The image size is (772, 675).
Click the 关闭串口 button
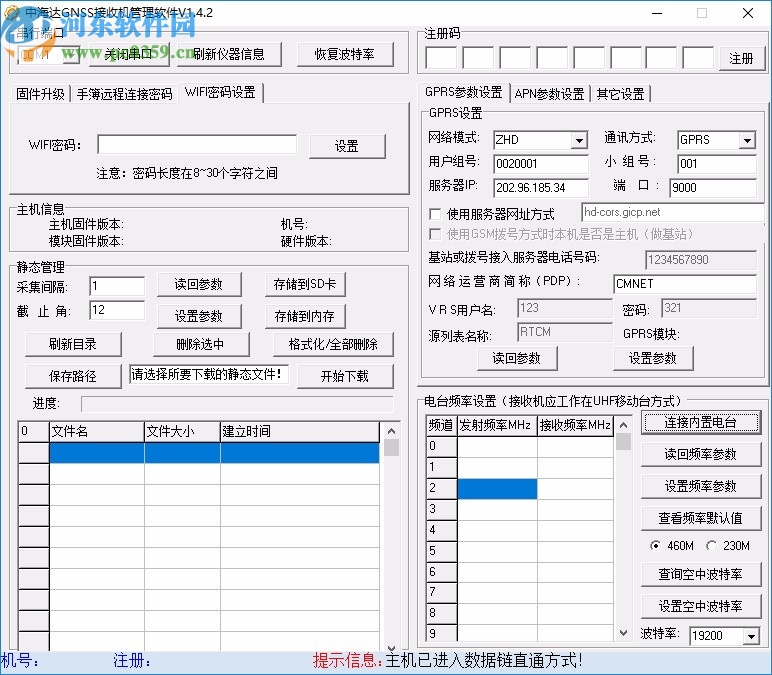tap(129, 54)
